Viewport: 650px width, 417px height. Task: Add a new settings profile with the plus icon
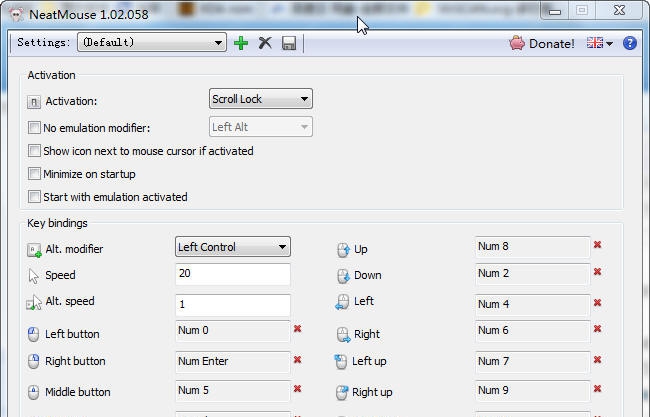coord(241,43)
